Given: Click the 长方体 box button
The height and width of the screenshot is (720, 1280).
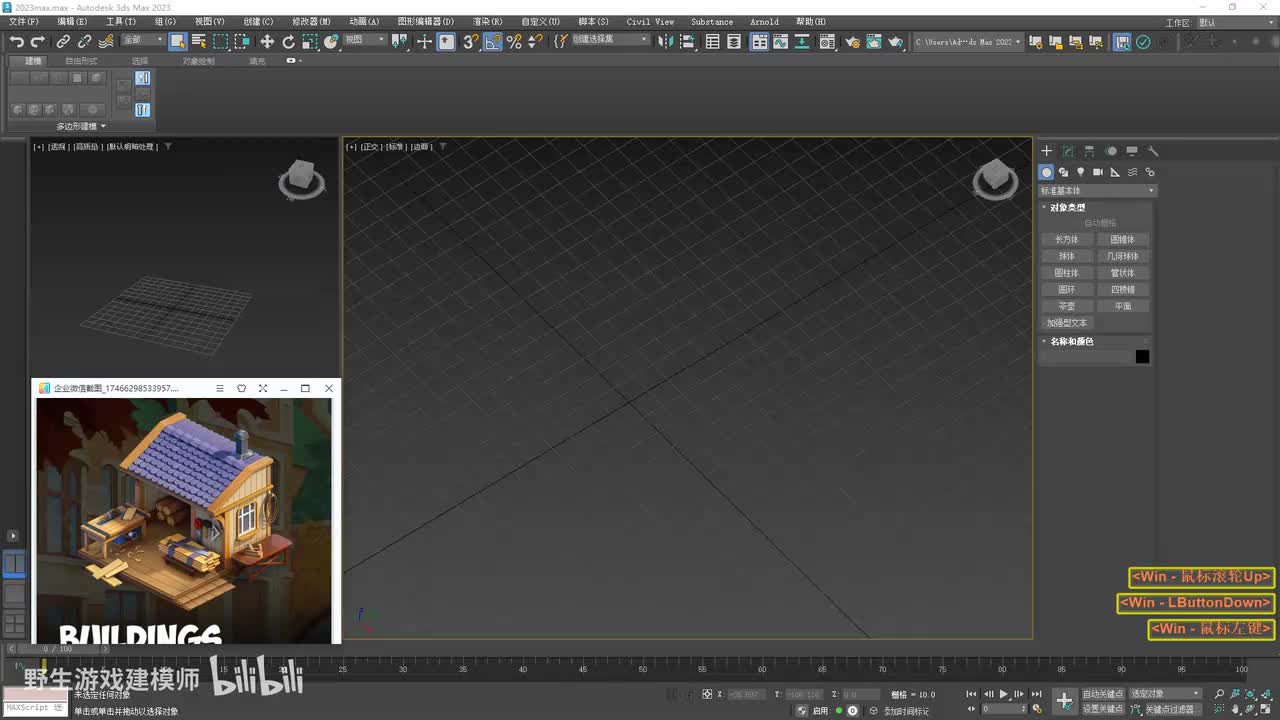Looking at the screenshot, I should (x=1067, y=239).
